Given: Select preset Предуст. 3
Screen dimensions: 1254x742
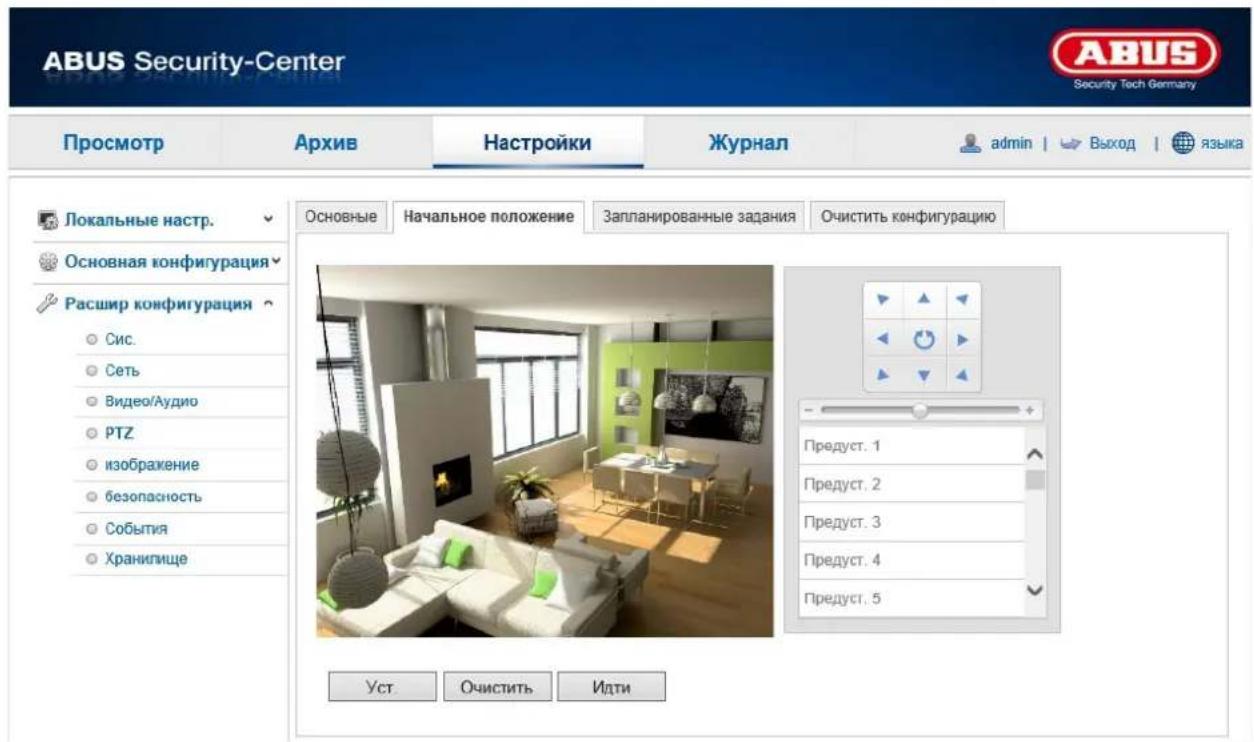Looking at the screenshot, I should [911, 522].
